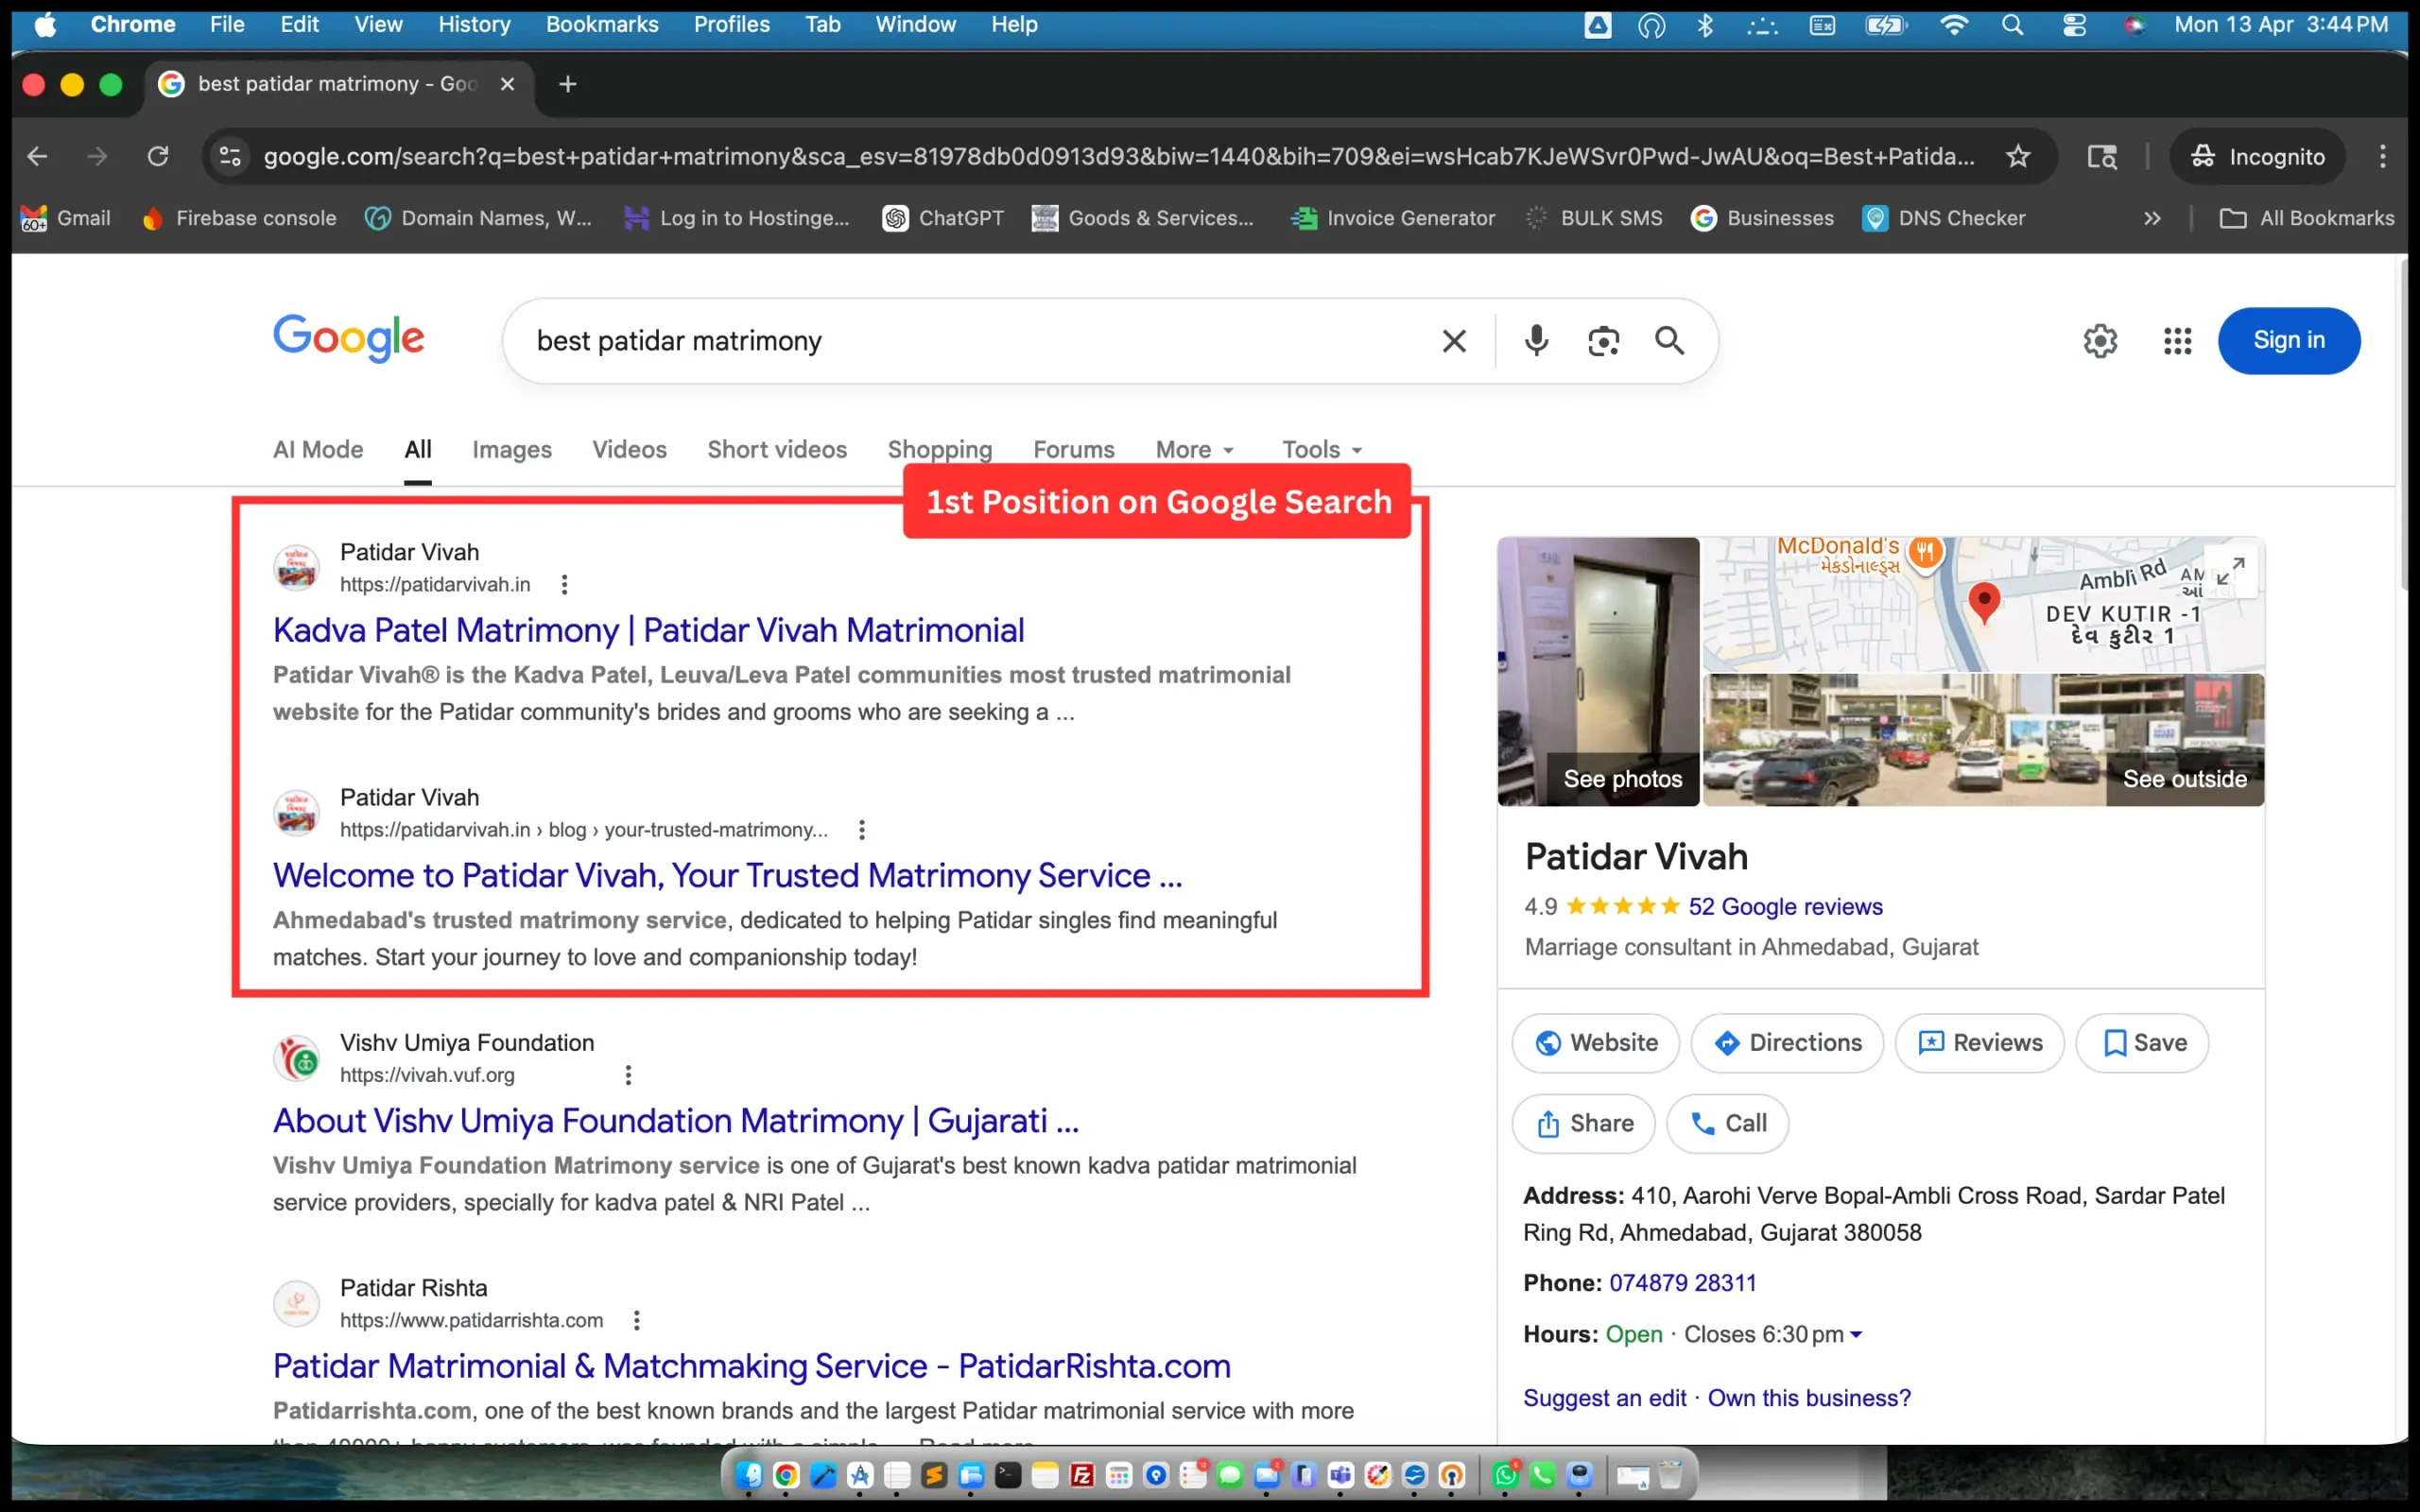Open the Reviews button in knowledge panel
The width and height of the screenshot is (2420, 1512).
1980,1043
